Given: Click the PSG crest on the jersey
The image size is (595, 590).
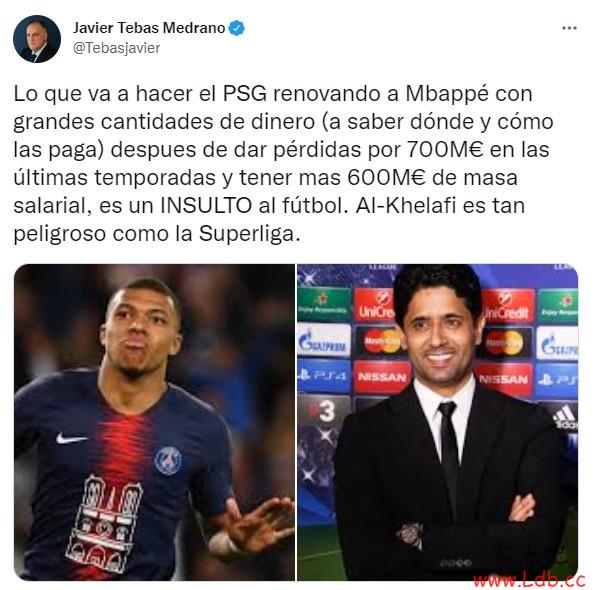Looking at the screenshot, I should [168, 460].
